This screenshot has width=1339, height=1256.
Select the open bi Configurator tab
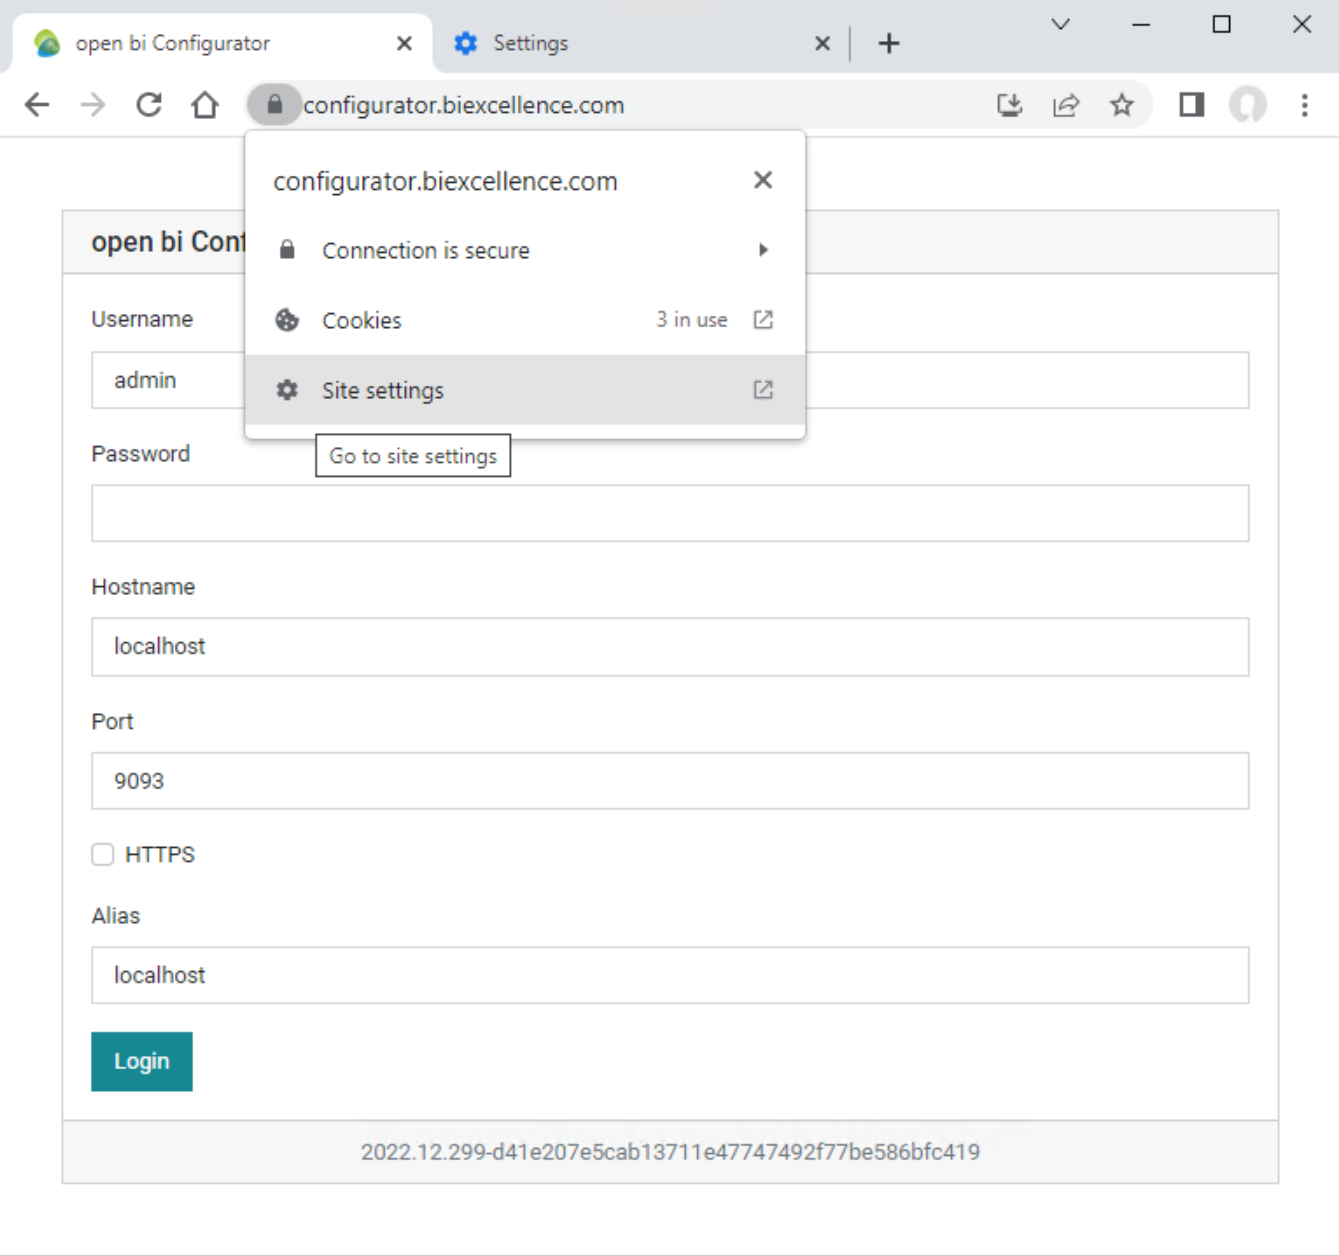[222, 43]
